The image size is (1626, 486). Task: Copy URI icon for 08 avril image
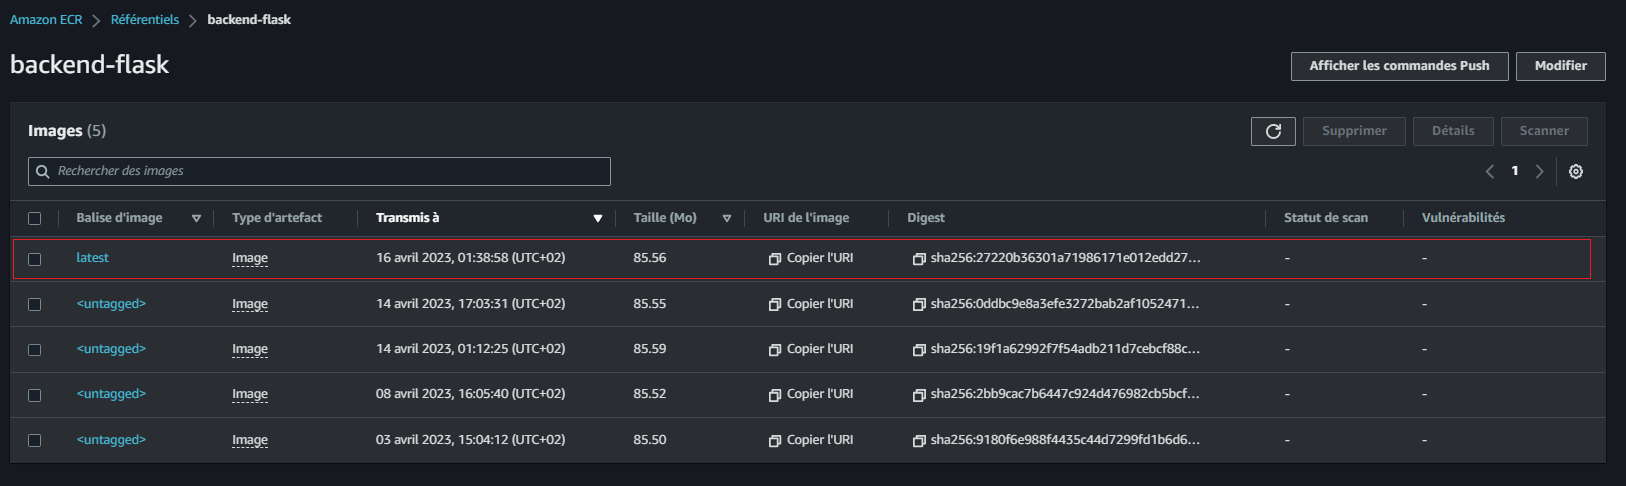coord(774,395)
